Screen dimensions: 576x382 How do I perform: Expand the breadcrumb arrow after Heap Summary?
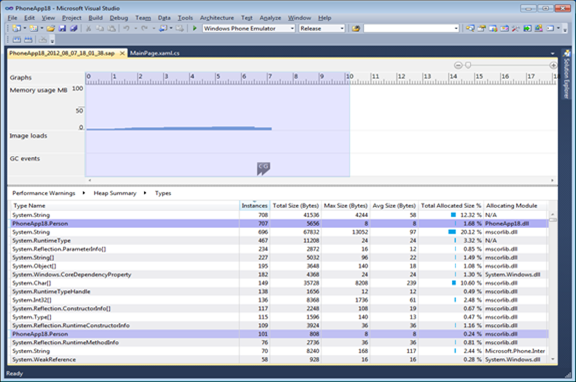[145, 193]
